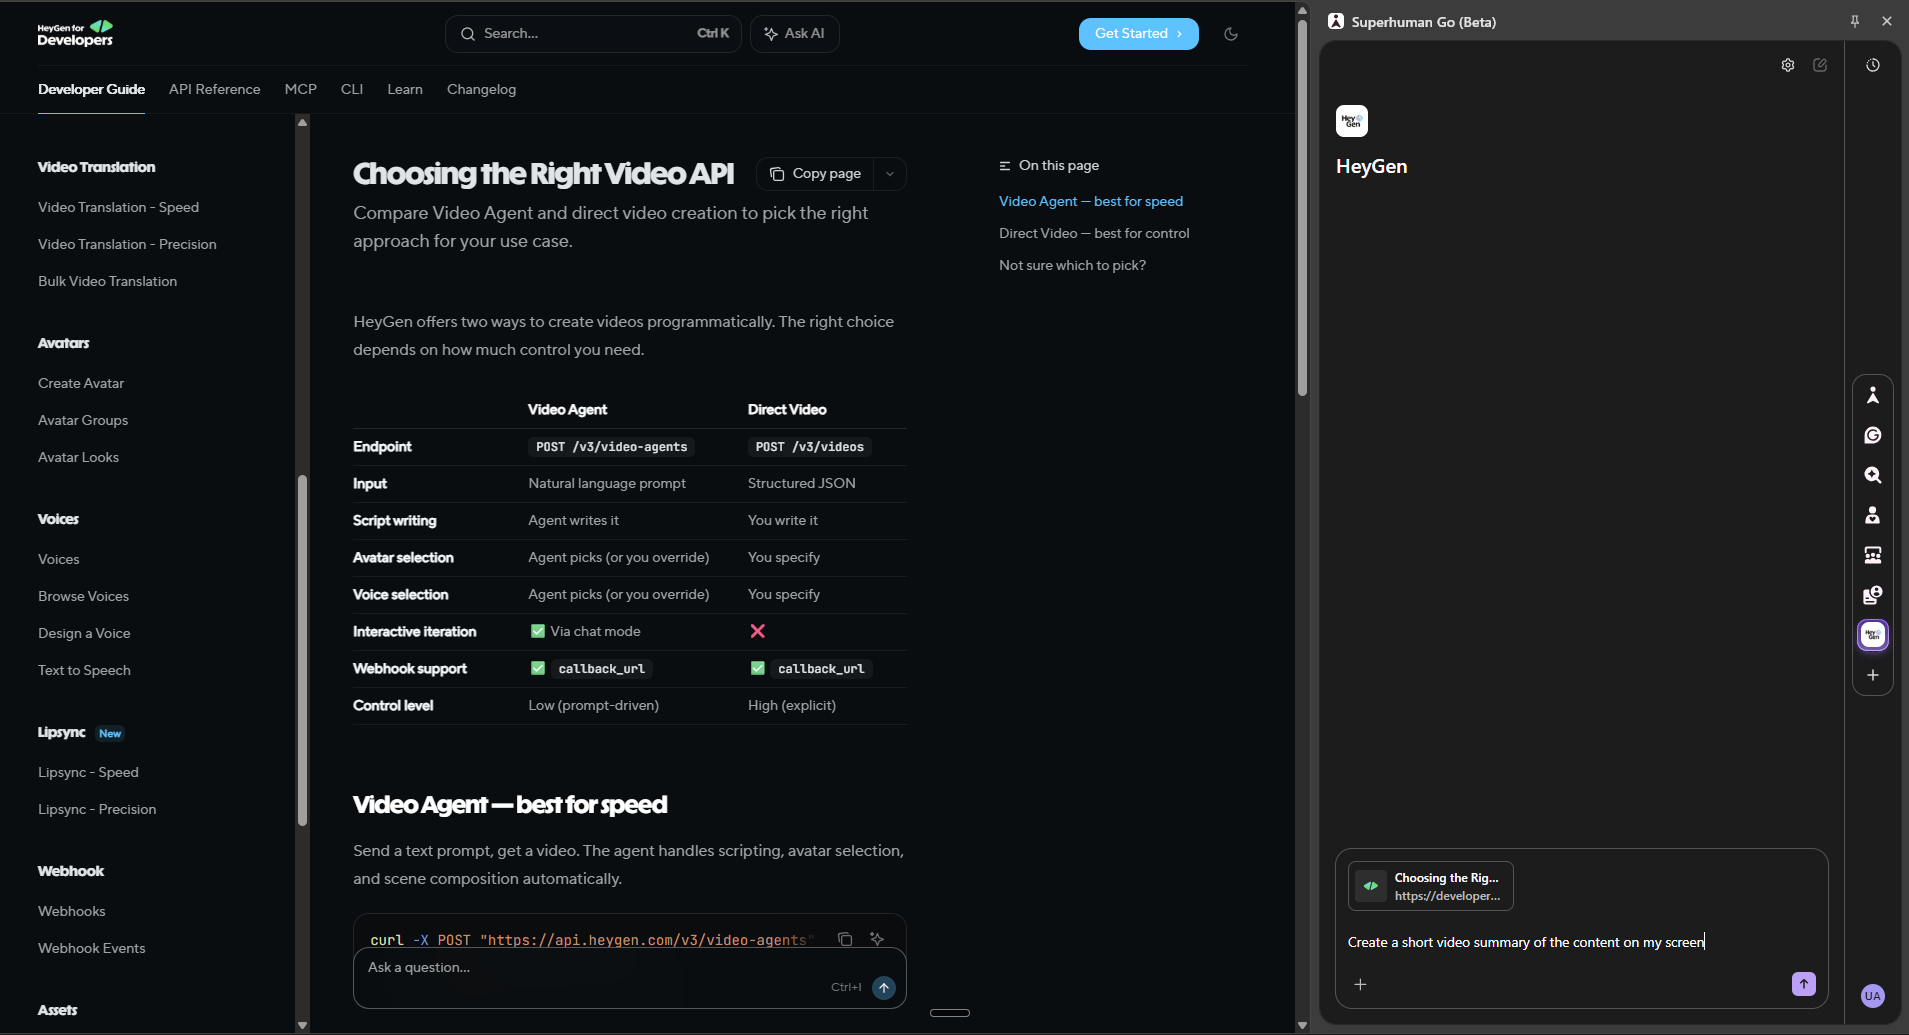Viewport: 1909px width, 1035px height.
Task: Open the Superhuman Go agent icon in rail
Action: 1873,395
